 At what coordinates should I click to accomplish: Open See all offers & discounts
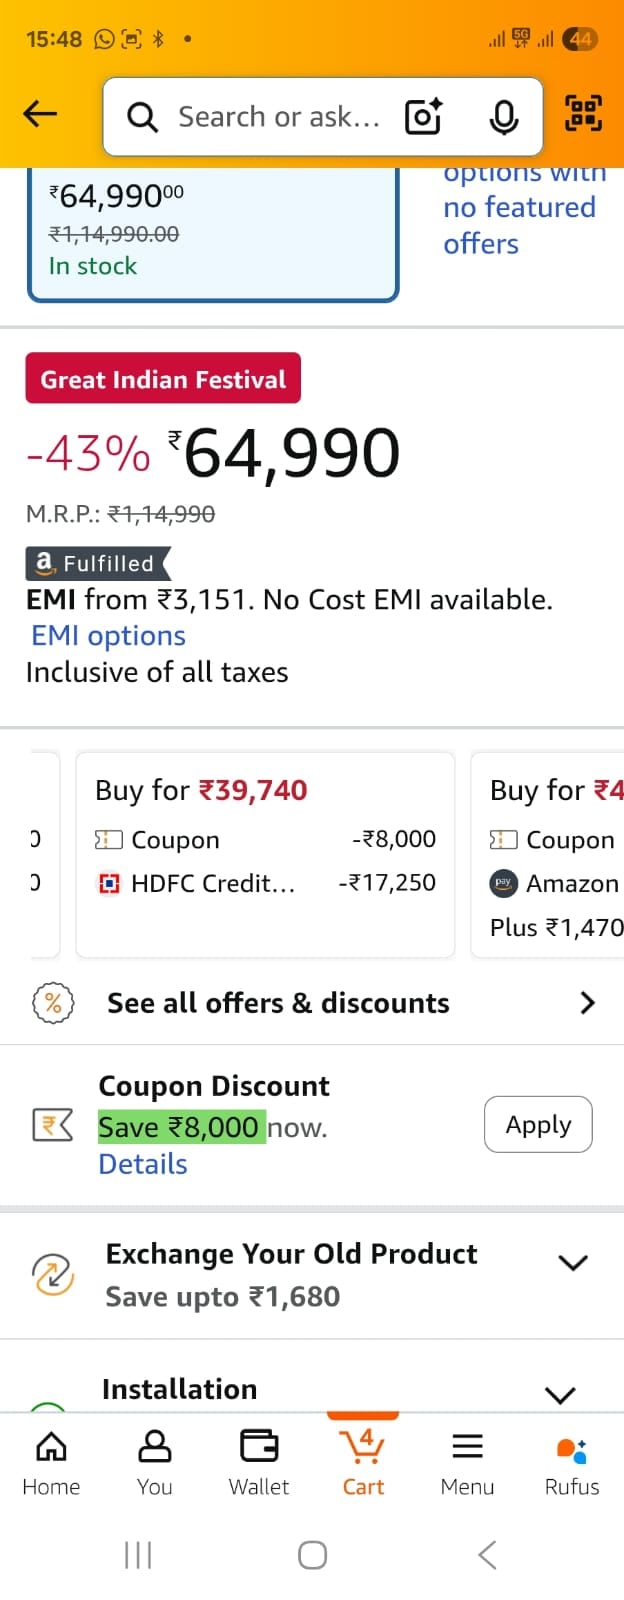tap(312, 1003)
